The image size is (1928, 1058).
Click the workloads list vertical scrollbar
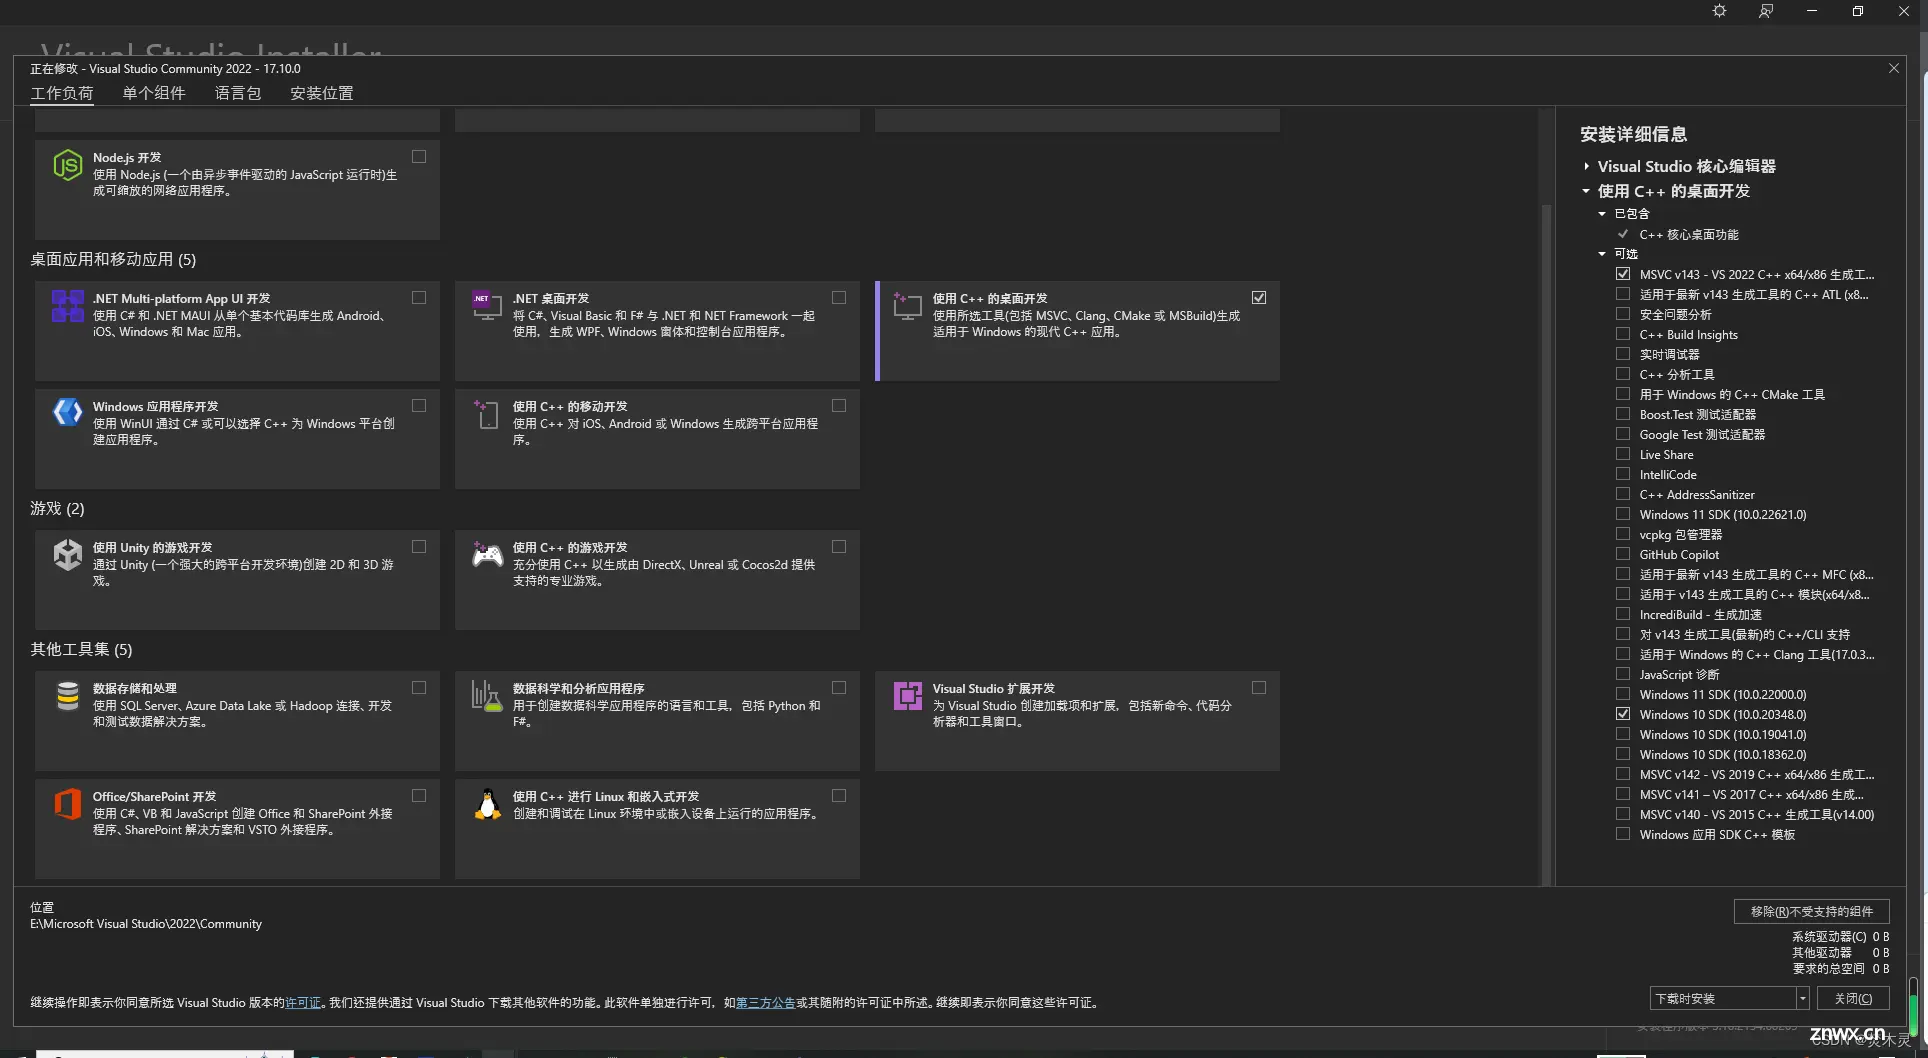[1546, 545]
